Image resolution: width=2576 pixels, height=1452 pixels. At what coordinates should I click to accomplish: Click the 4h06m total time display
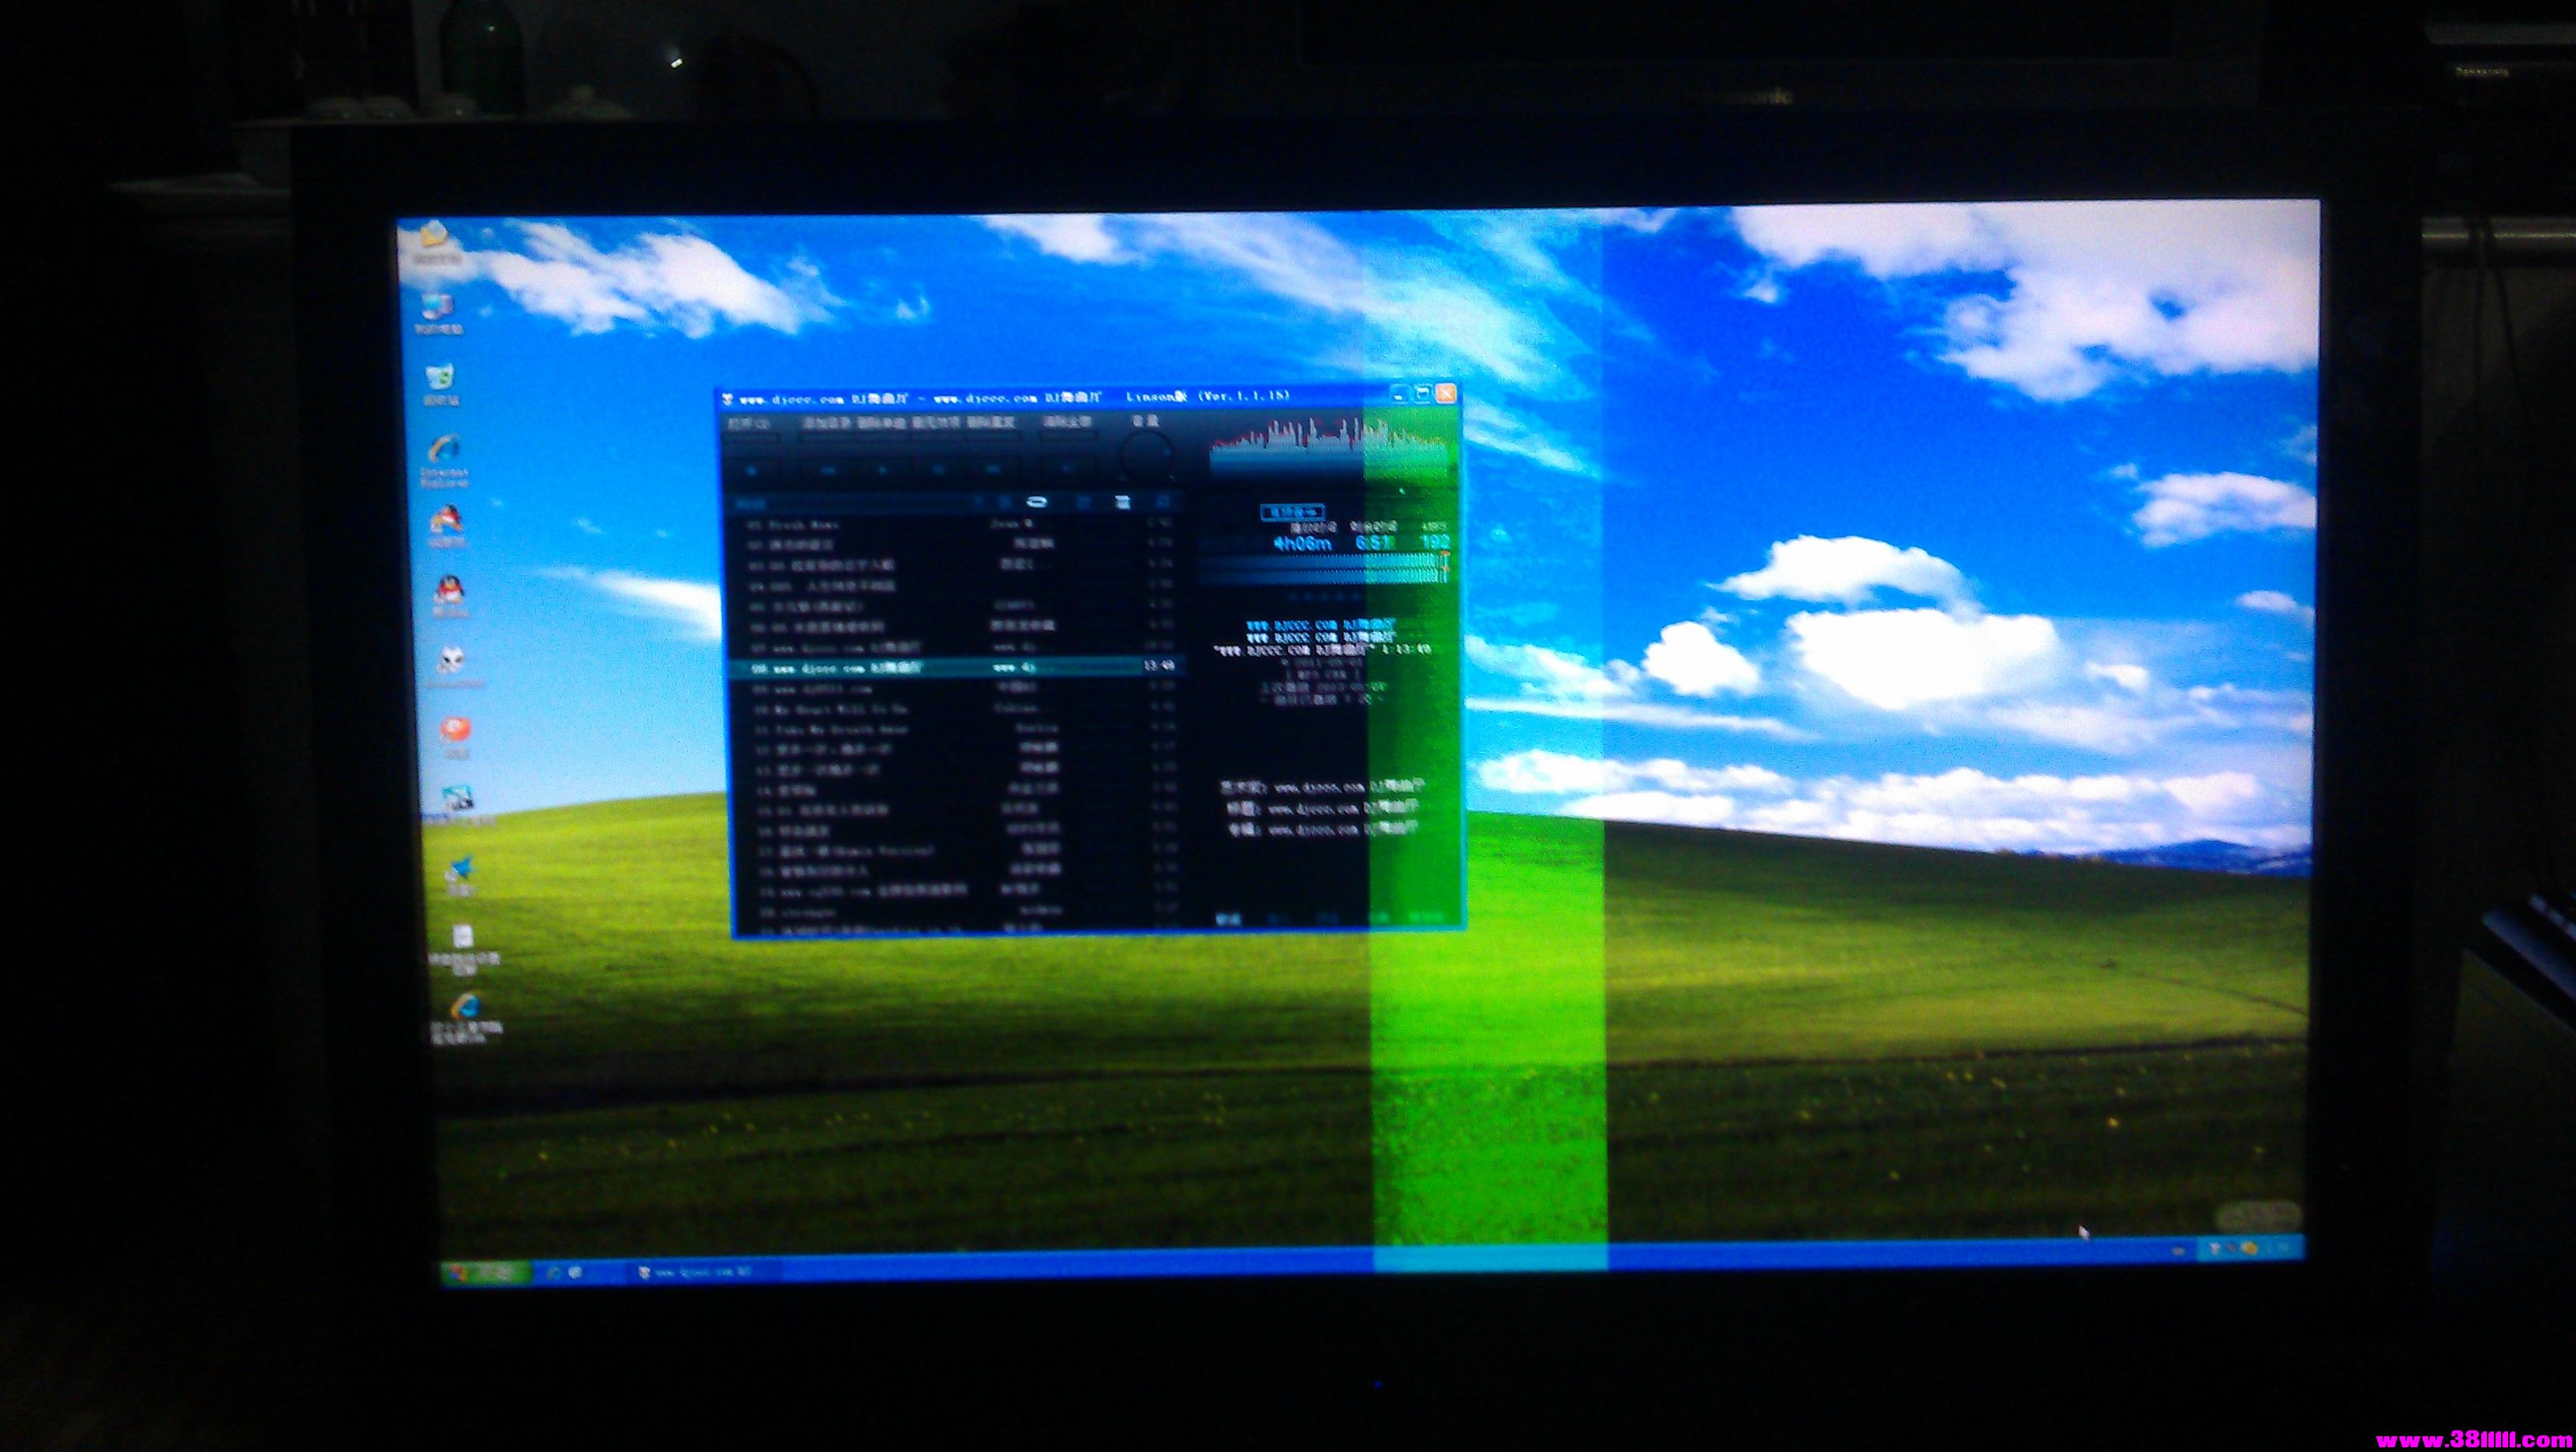1303,543
